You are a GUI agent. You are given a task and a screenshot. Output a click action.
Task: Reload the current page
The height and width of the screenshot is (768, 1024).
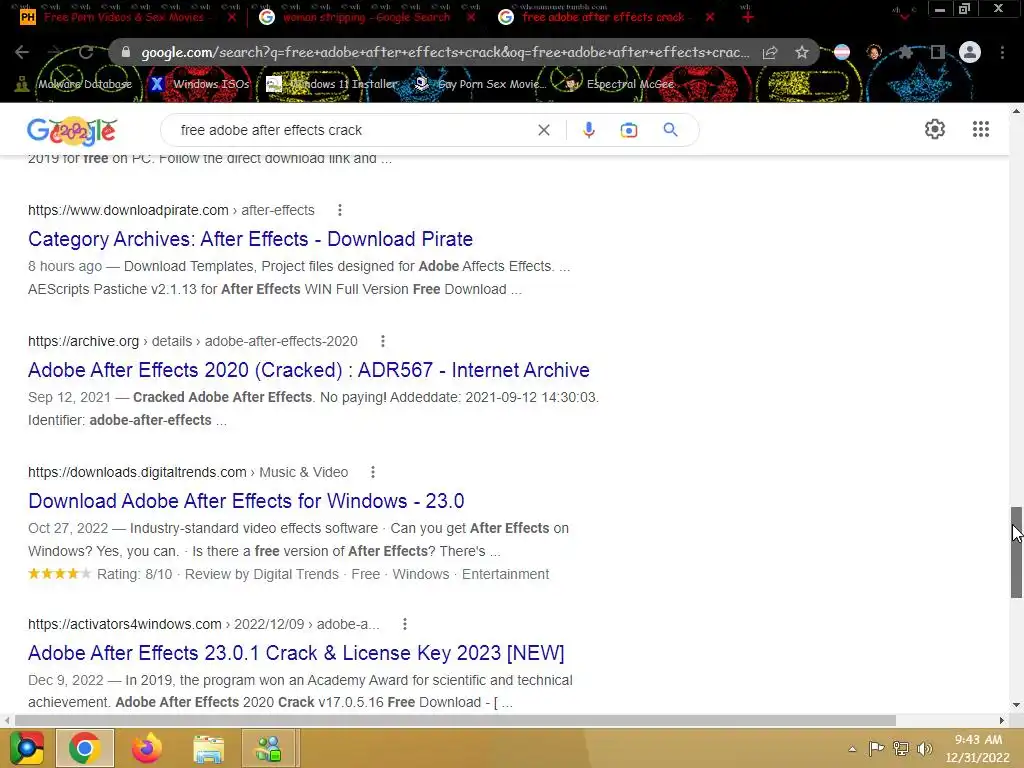(86, 52)
